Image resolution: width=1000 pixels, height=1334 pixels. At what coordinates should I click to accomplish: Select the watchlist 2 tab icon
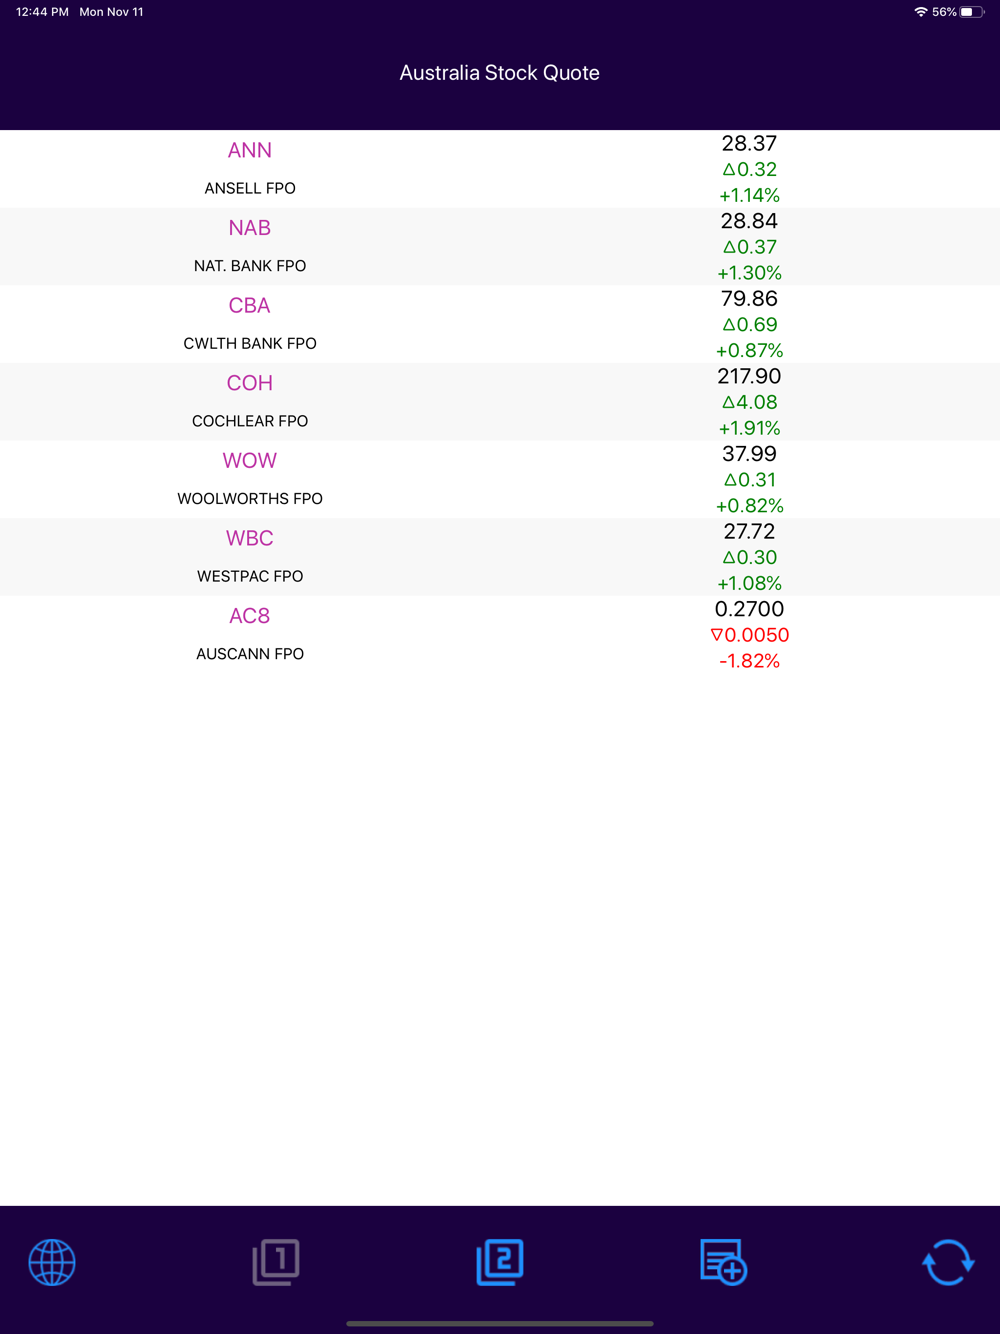[500, 1262]
